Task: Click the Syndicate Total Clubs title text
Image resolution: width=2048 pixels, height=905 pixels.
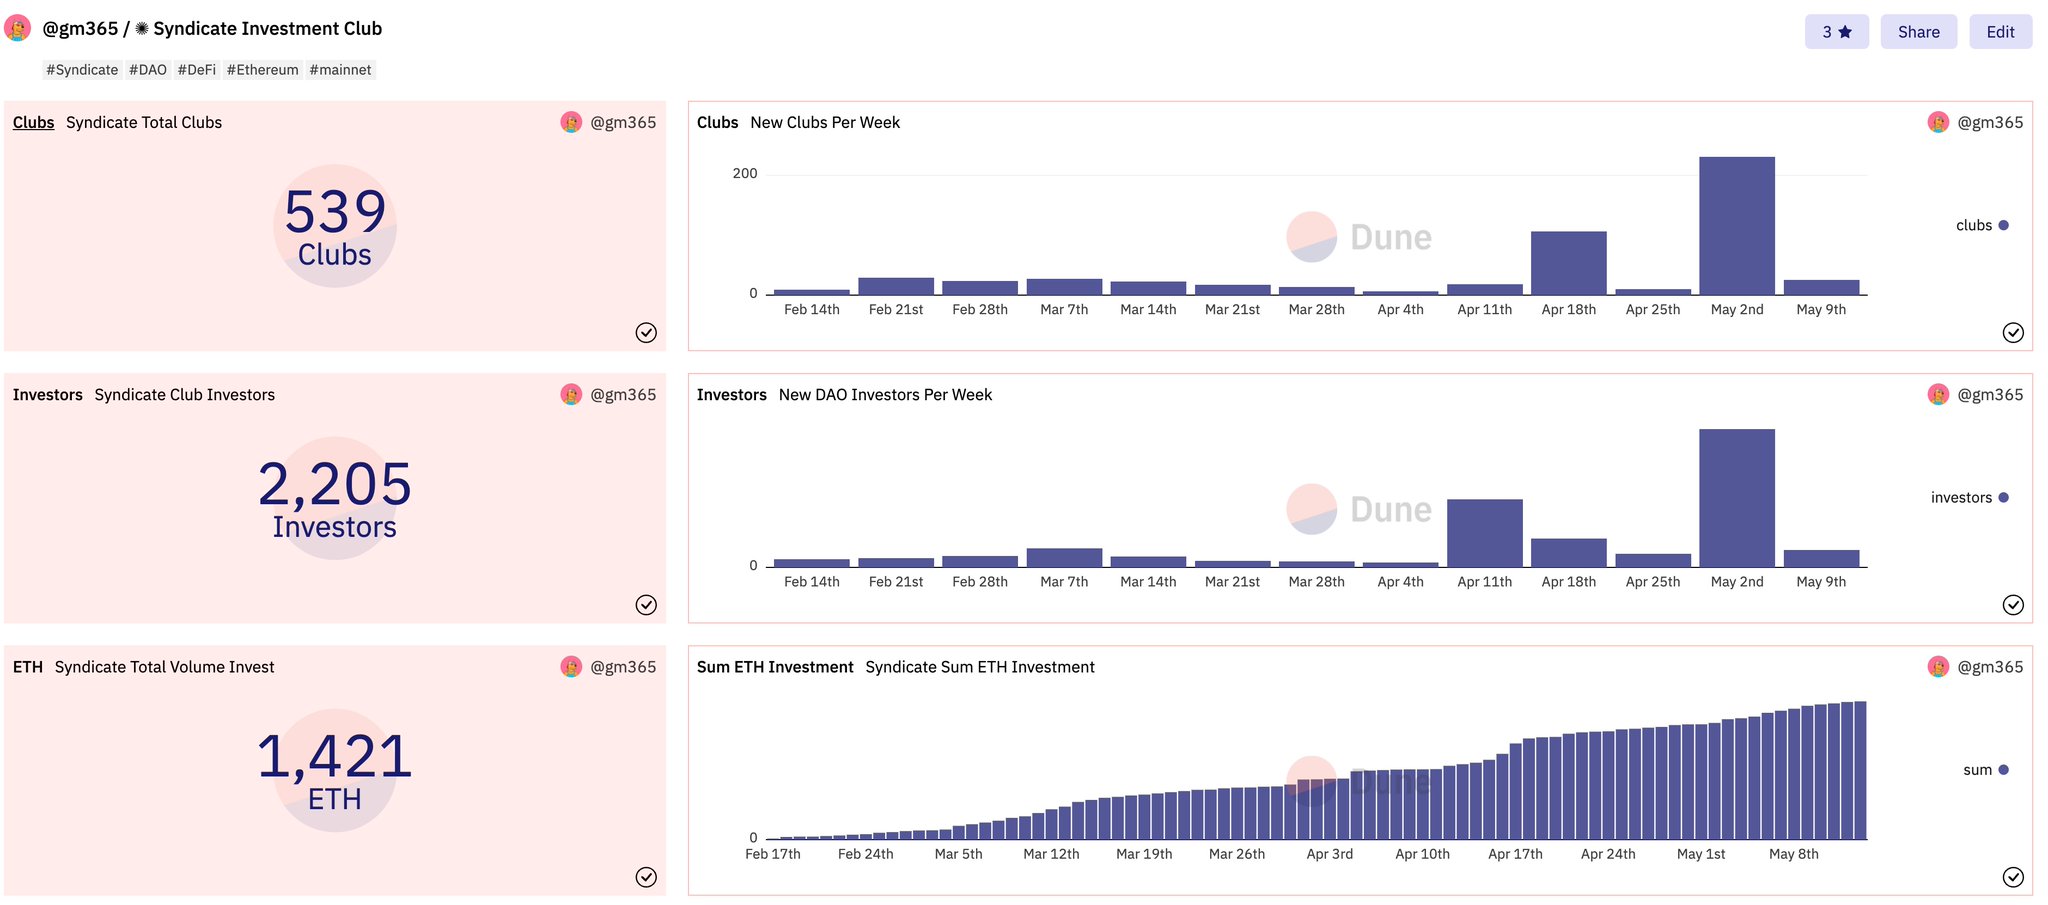Action: 144,122
